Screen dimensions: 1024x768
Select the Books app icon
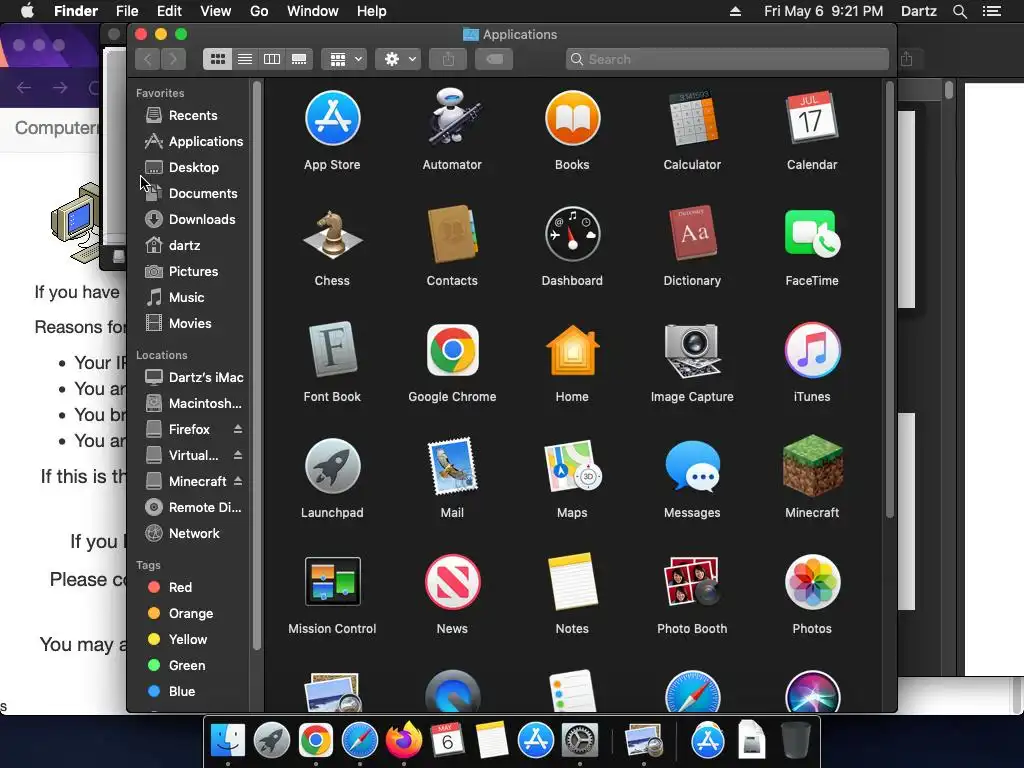click(572, 119)
